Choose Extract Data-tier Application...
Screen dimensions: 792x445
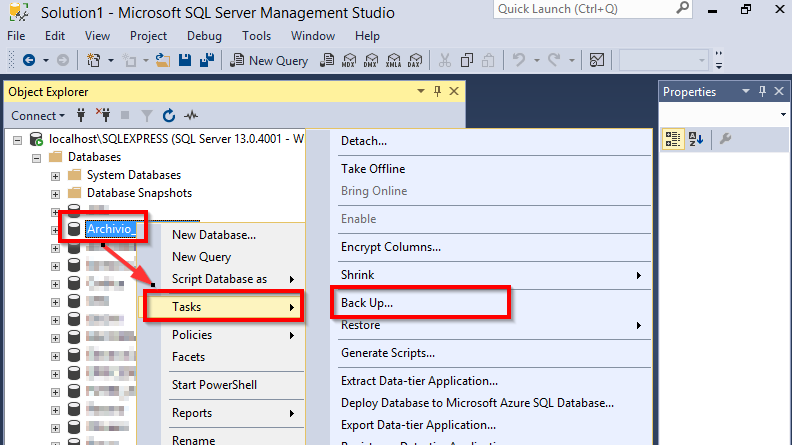(419, 381)
